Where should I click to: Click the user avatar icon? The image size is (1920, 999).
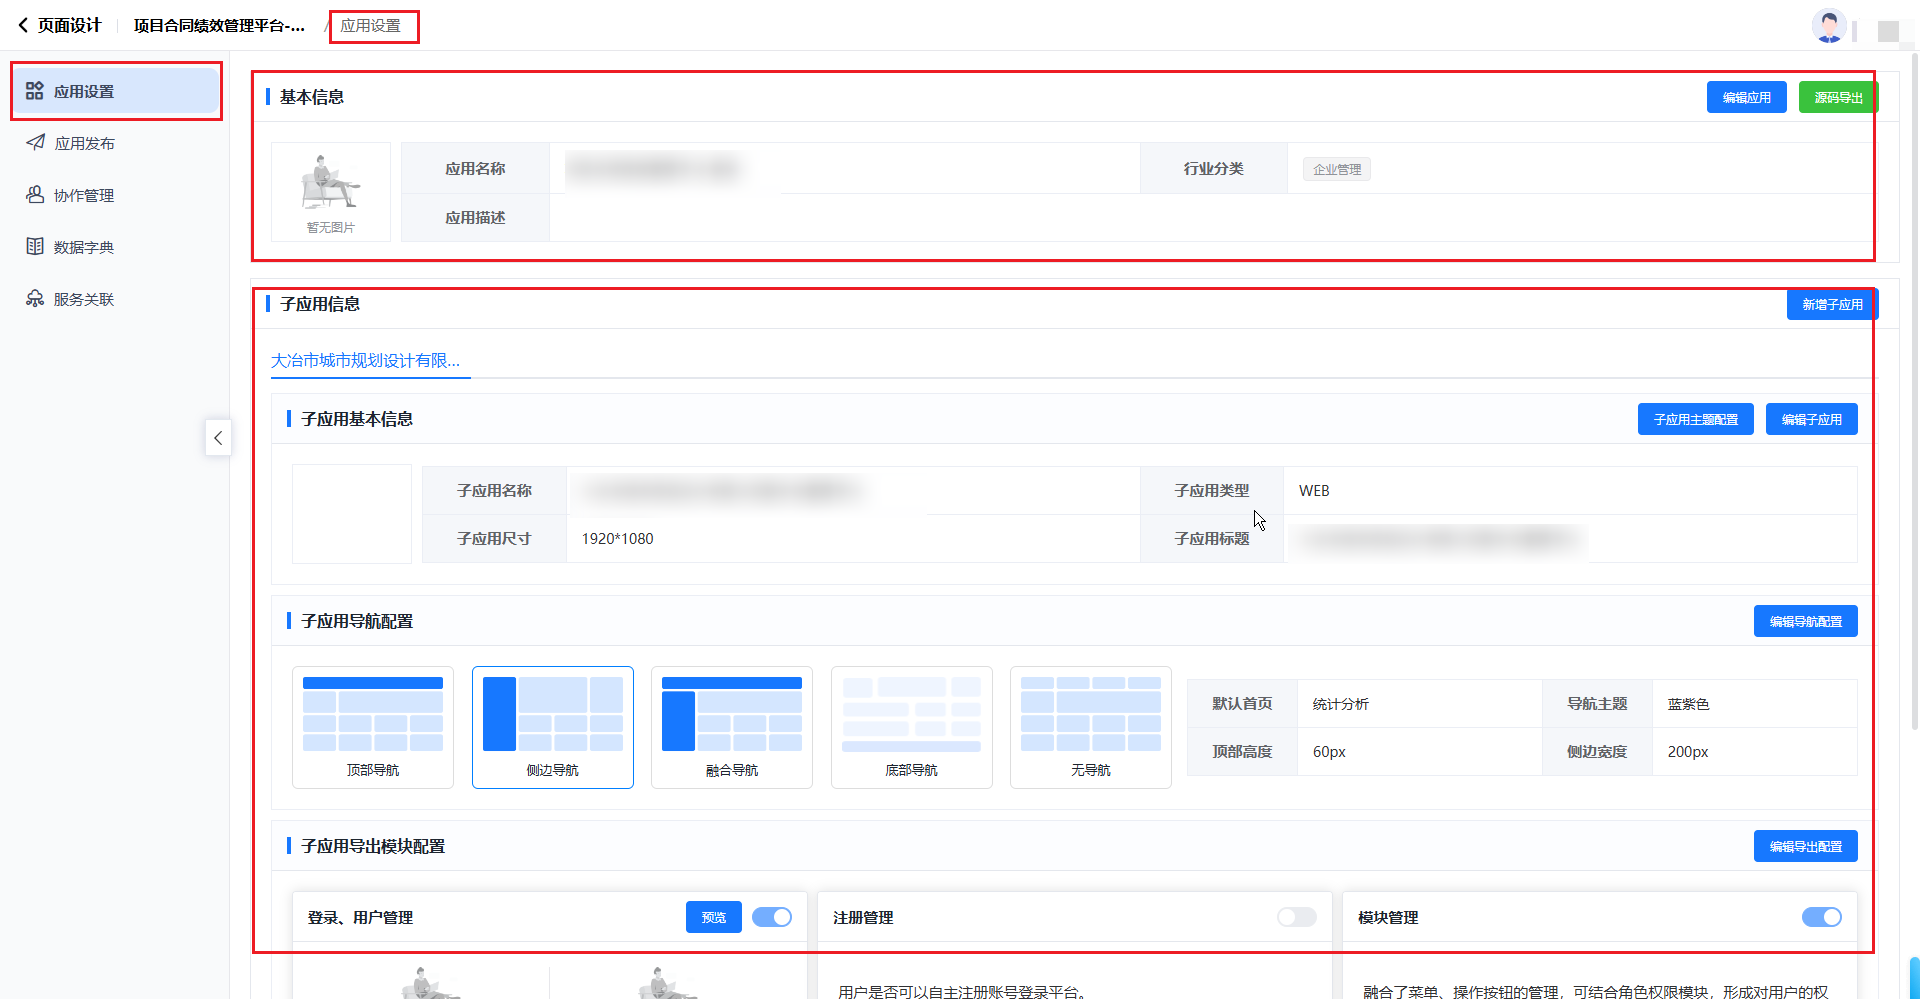(x=1829, y=26)
